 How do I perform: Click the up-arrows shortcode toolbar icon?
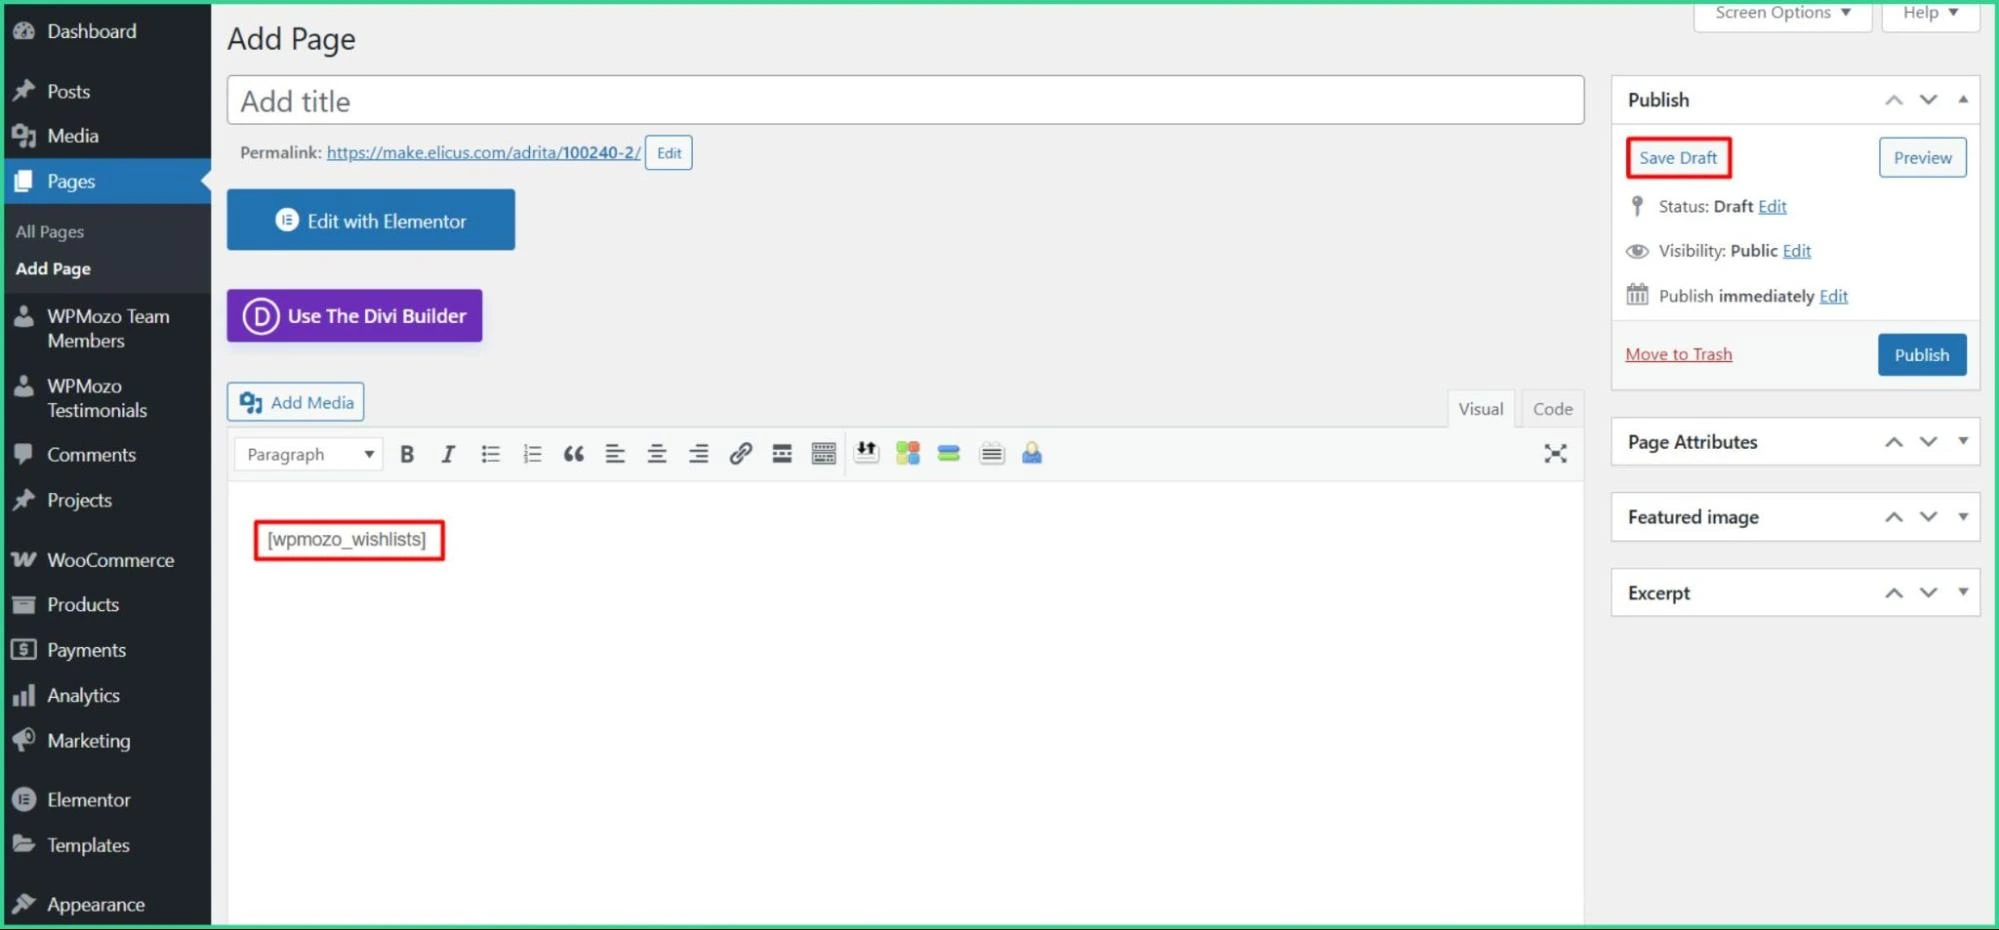[866, 453]
